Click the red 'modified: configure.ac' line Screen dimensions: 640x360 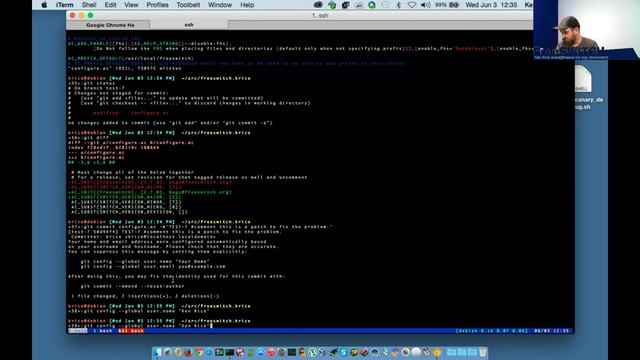click(x=130, y=113)
